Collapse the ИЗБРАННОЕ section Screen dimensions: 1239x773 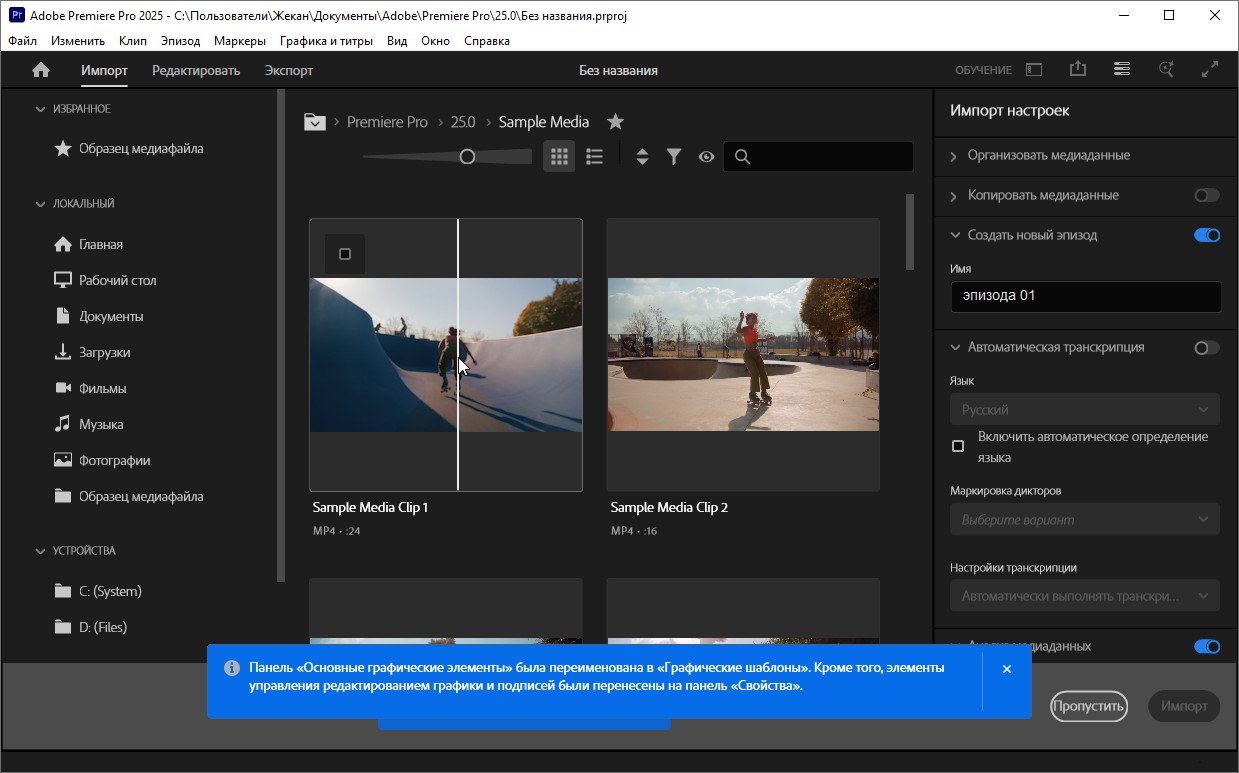click(x=40, y=108)
